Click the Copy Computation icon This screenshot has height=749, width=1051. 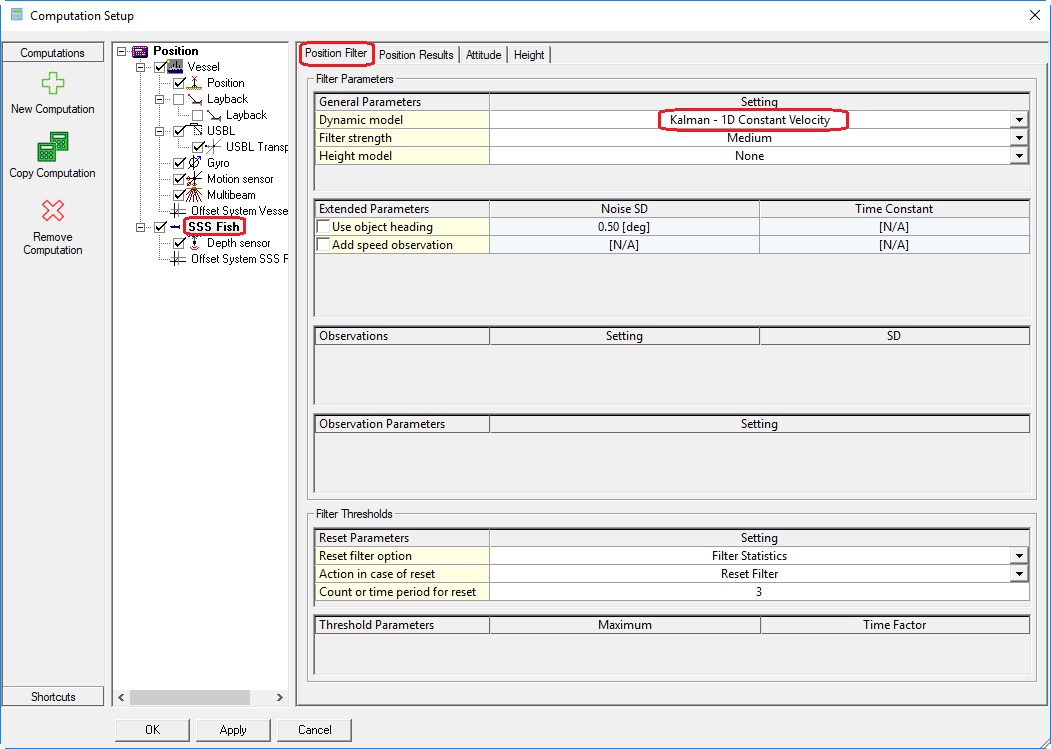(x=52, y=147)
